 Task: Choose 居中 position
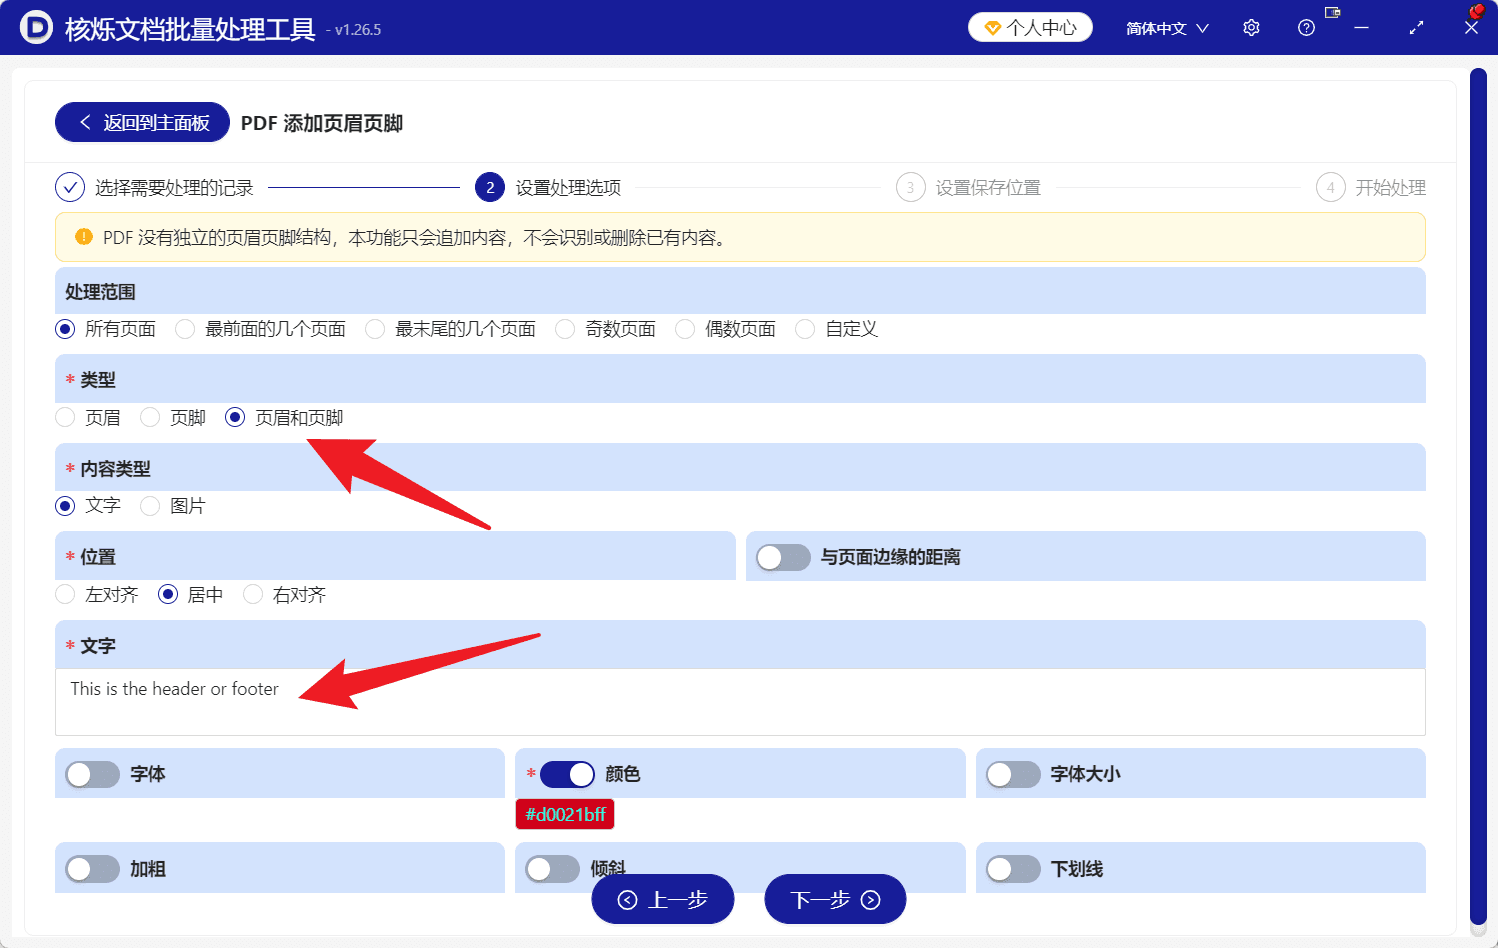[190, 594]
